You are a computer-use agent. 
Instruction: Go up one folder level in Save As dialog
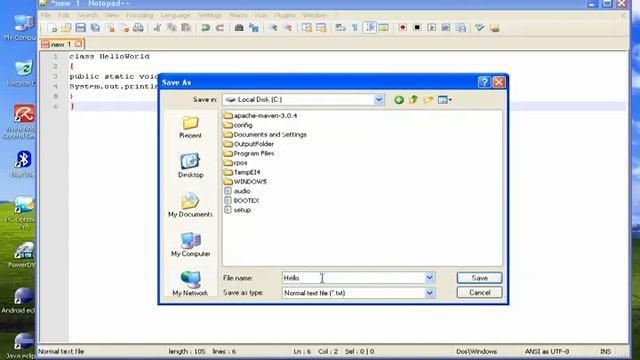click(x=413, y=100)
